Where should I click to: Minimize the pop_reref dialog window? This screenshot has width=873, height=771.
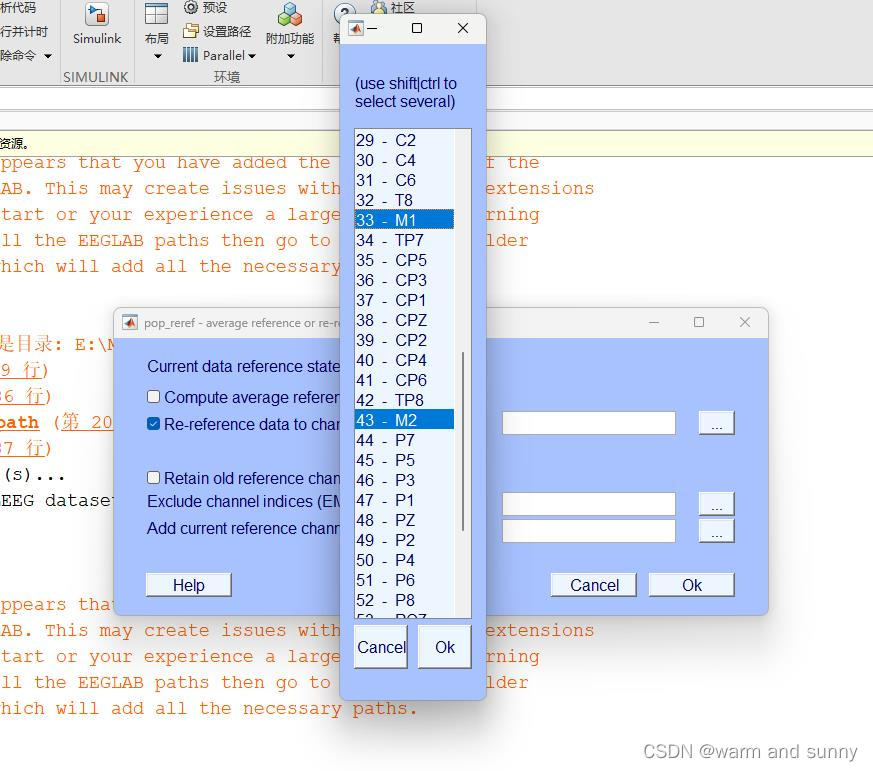tap(654, 322)
